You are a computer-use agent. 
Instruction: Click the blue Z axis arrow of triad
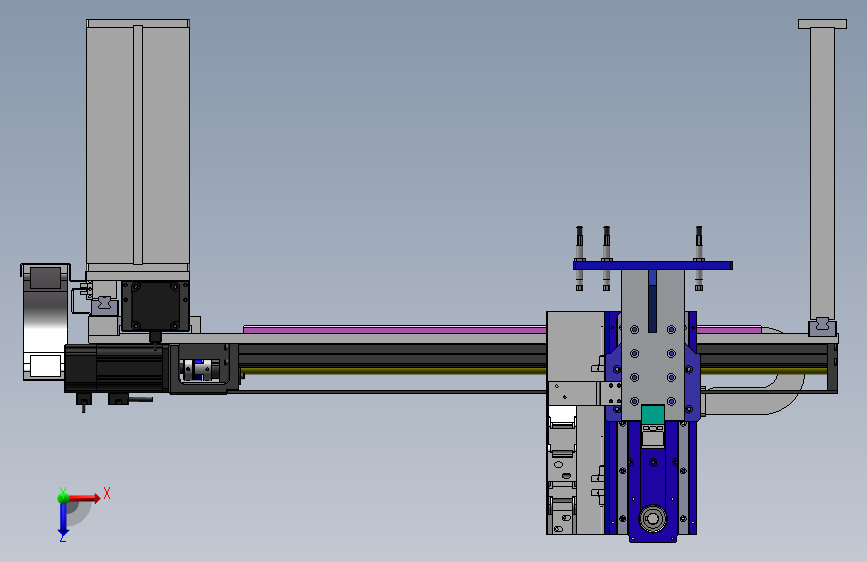coord(63,518)
